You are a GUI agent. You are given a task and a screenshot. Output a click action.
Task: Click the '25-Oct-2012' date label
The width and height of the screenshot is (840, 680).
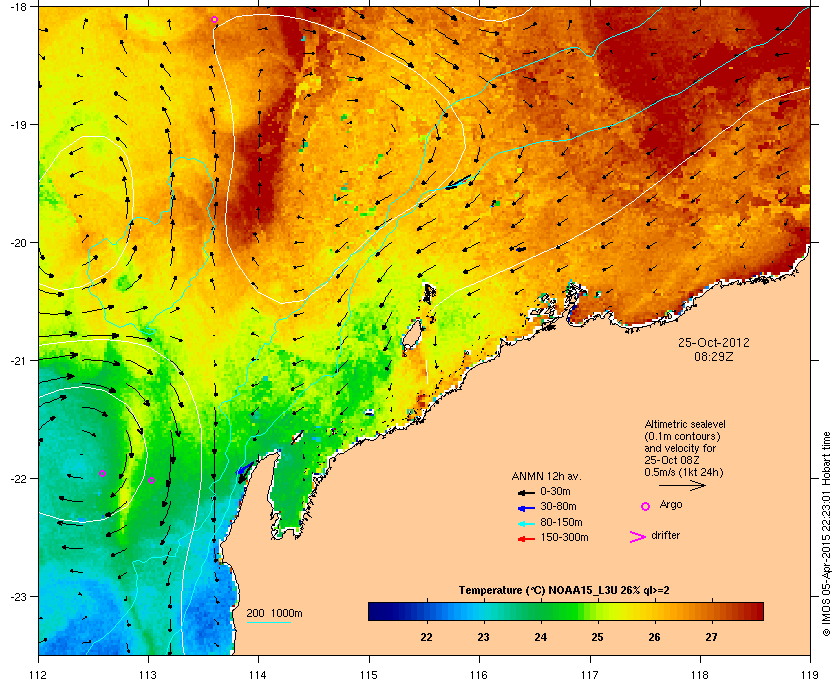point(714,342)
